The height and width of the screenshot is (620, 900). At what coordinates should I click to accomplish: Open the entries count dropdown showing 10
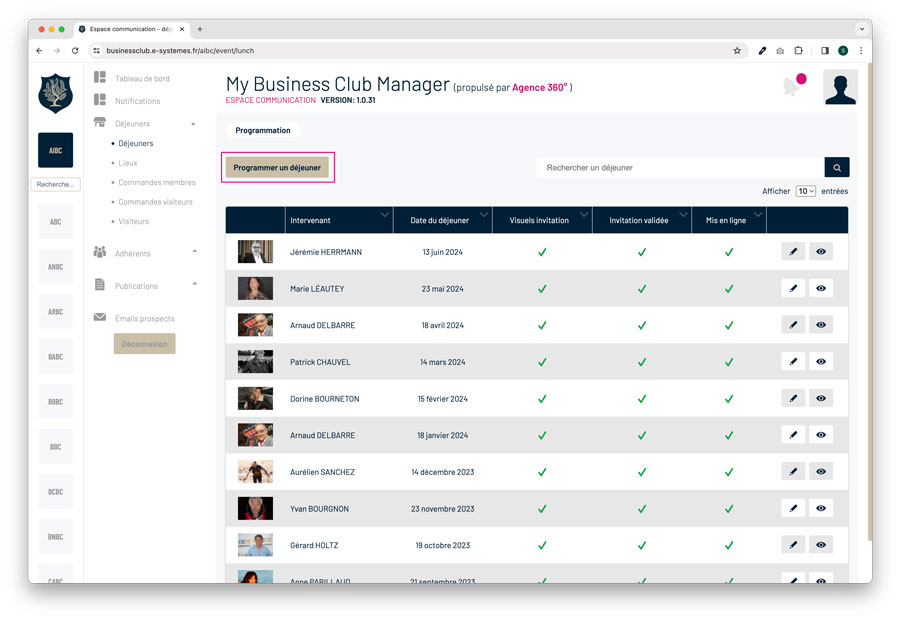pos(805,191)
